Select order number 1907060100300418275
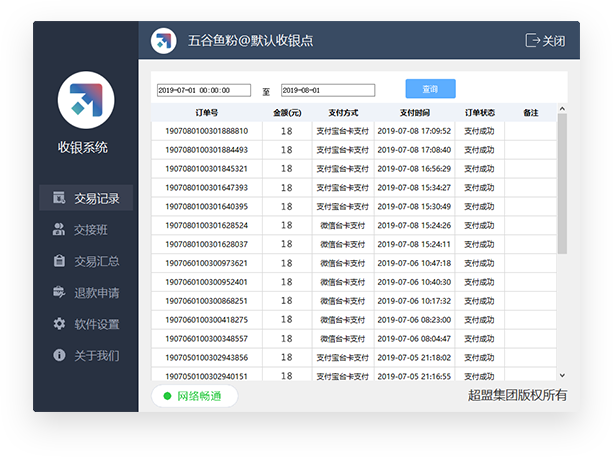This screenshot has height=457, width=613. [206, 320]
